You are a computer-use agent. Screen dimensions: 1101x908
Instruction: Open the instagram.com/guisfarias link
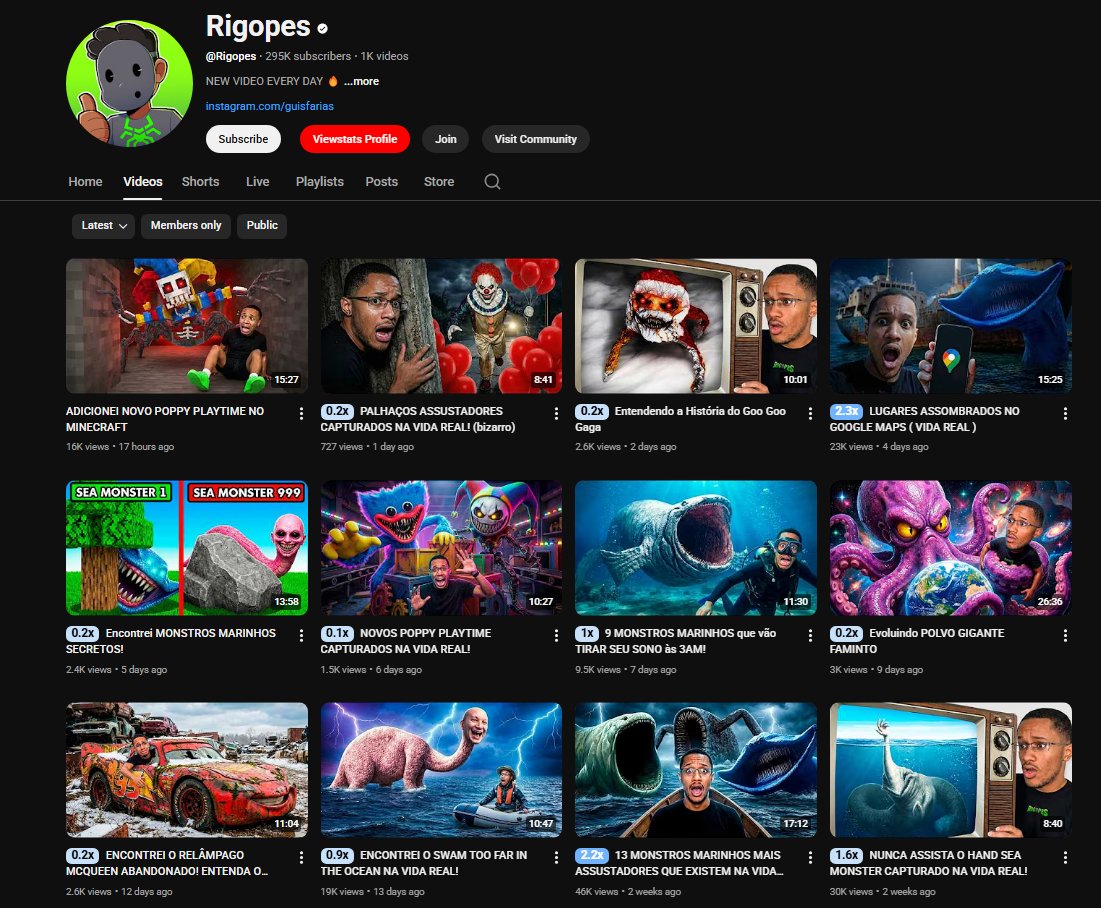pyautogui.click(x=270, y=106)
